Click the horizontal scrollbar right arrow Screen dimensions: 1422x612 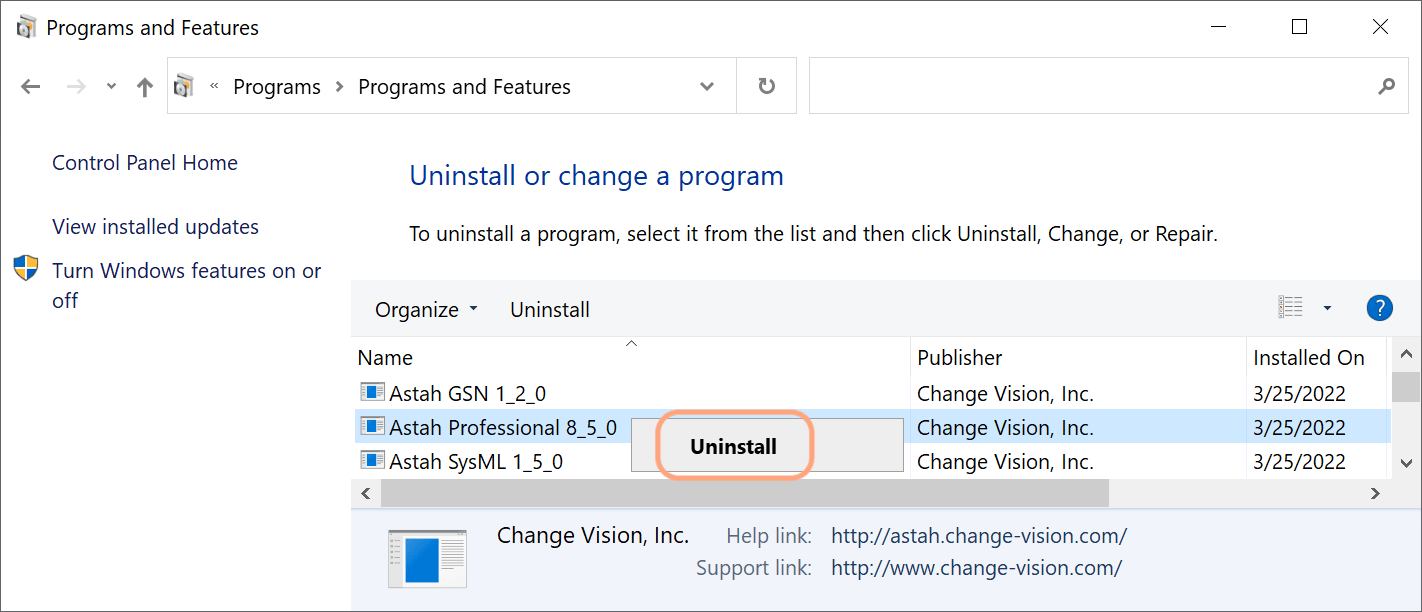click(1375, 493)
